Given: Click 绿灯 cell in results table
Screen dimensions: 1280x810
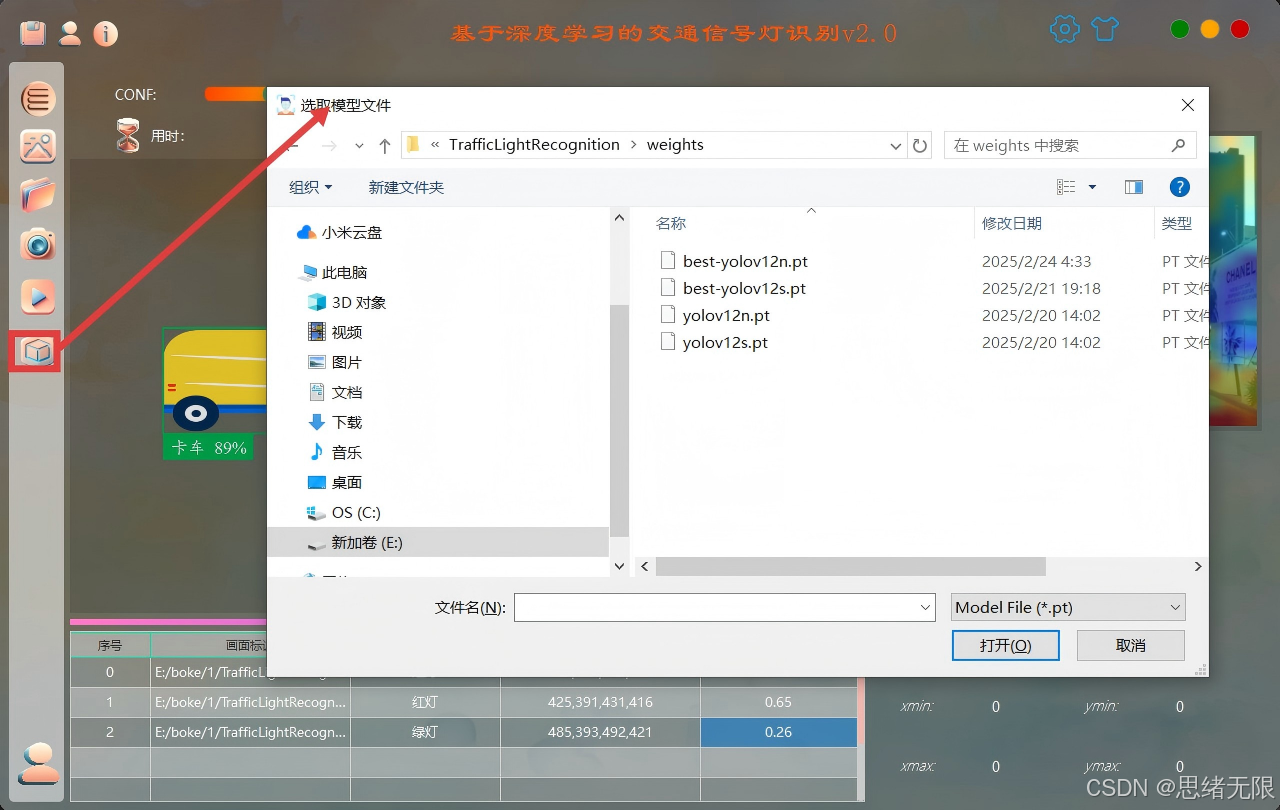Looking at the screenshot, I should point(425,732).
